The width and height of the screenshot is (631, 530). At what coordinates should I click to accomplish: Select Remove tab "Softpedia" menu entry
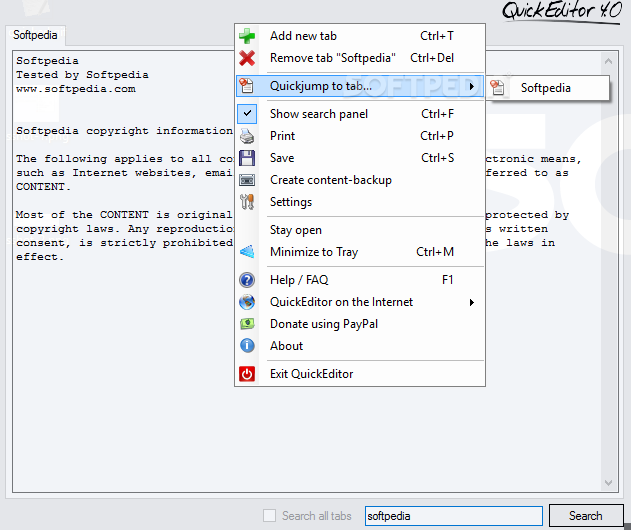(x=360, y=58)
